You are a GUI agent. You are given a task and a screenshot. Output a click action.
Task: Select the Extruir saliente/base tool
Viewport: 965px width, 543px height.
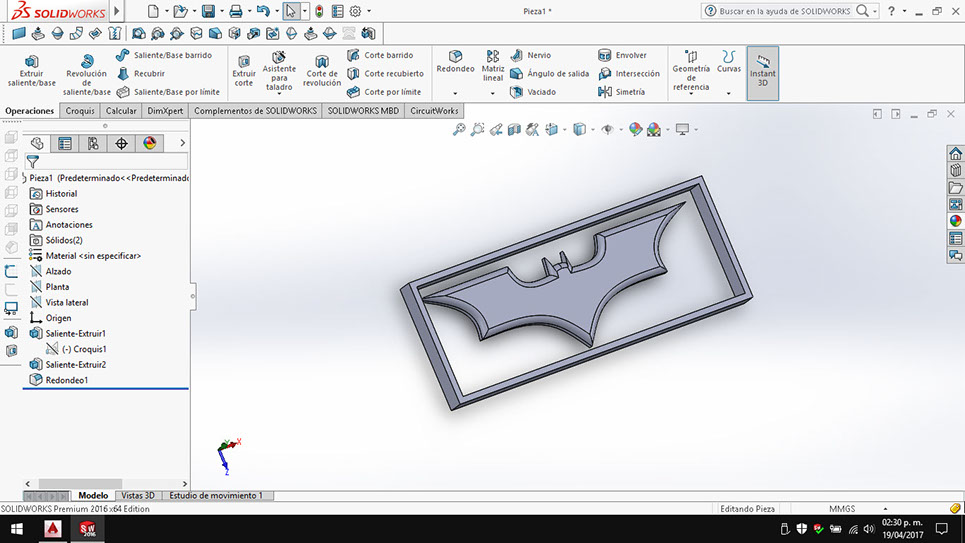31,71
